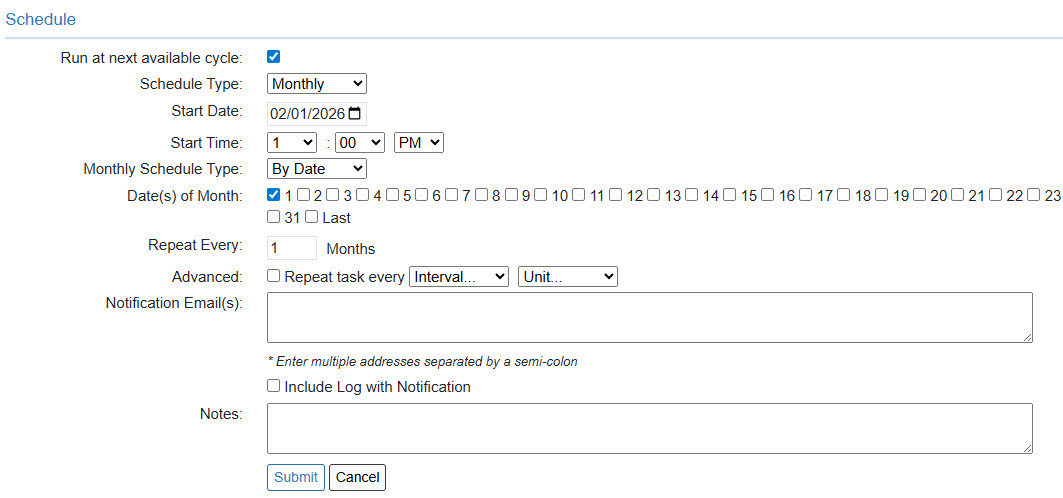This screenshot has height=498, width=1063.
Task: Open the Schedule Type dropdown
Action: [317, 84]
